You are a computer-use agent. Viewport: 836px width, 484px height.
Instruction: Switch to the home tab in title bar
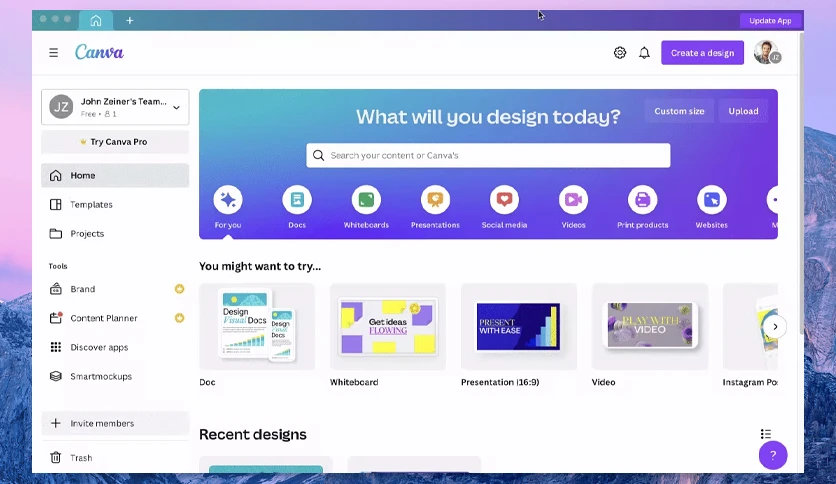coord(96,20)
